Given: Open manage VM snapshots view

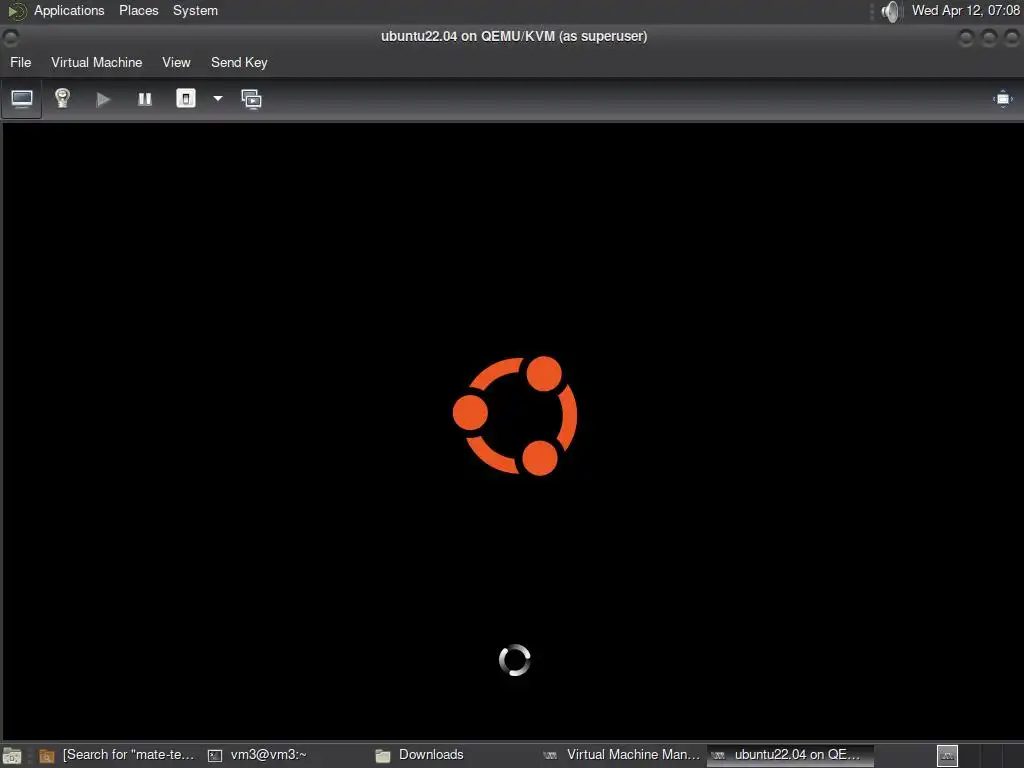Looking at the screenshot, I should click(251, 99).
